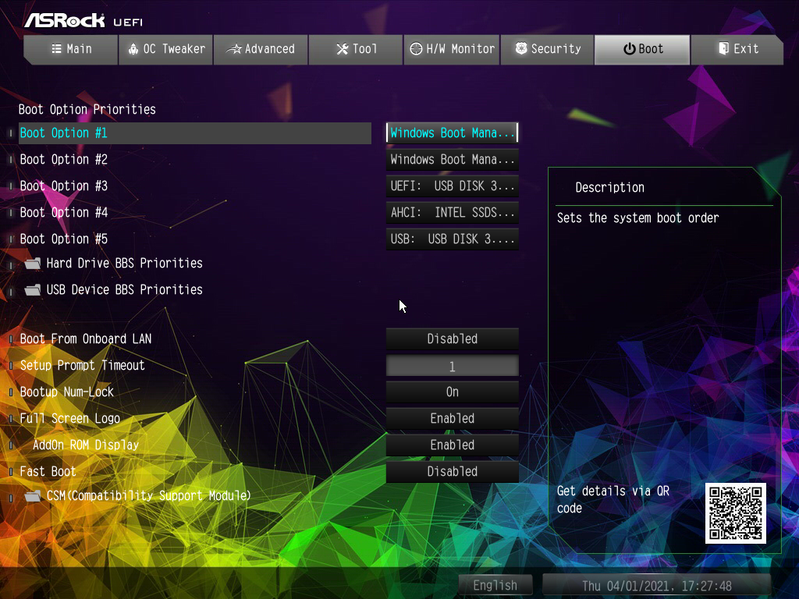Edit the Setup Prompt Timeout field
The width and height of the screenshot is (799, 599).
click(x=452, y=366)
